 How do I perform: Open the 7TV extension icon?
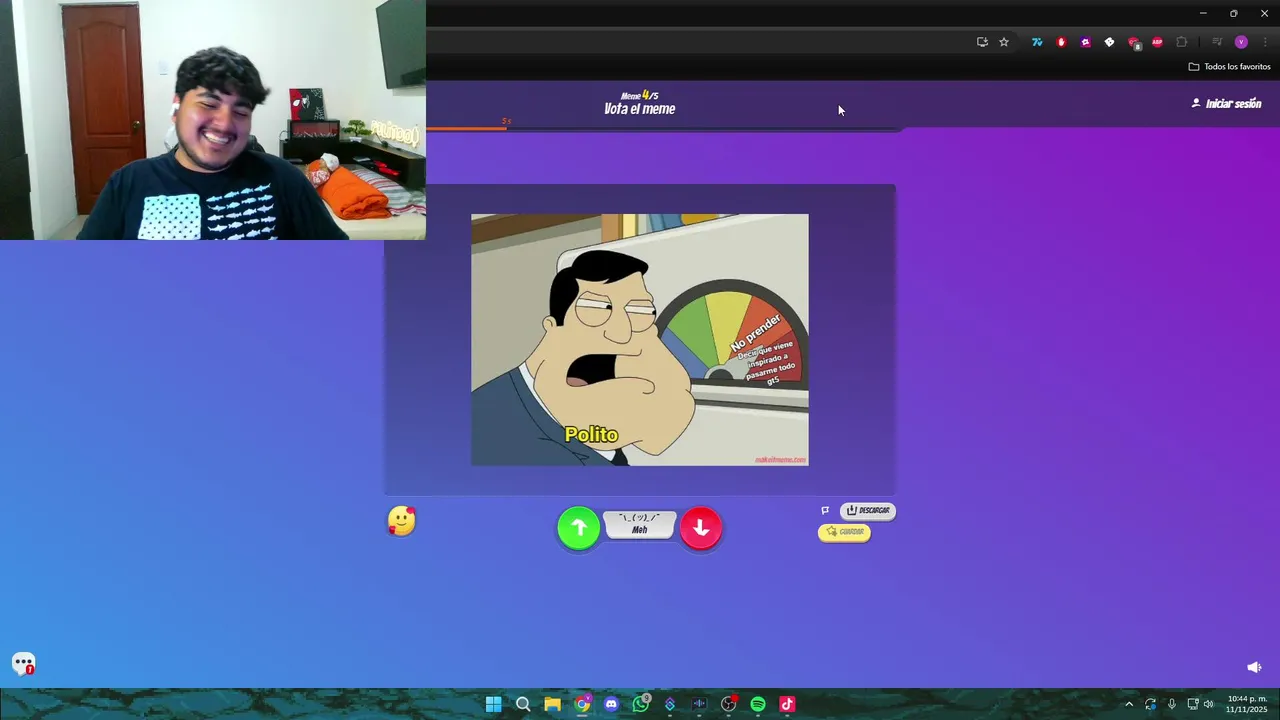coord(1037,42)
